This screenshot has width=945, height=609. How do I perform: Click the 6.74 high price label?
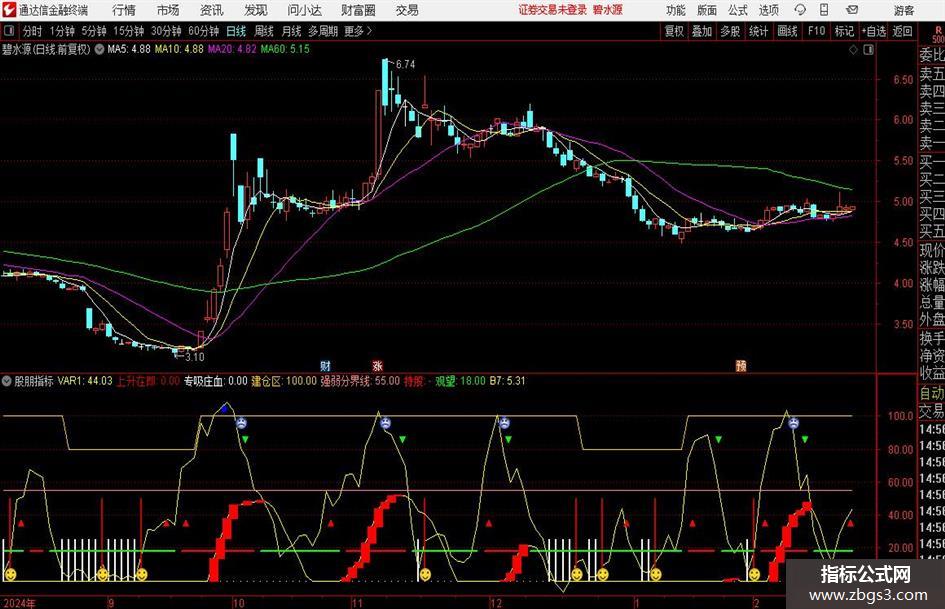tap(406, 64)
